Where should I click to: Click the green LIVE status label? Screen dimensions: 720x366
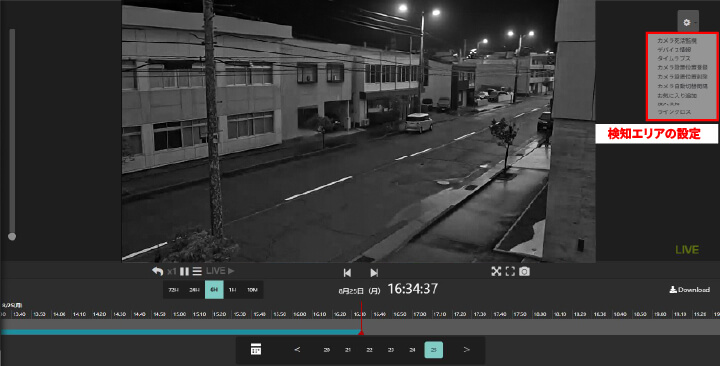coord(687,250)
